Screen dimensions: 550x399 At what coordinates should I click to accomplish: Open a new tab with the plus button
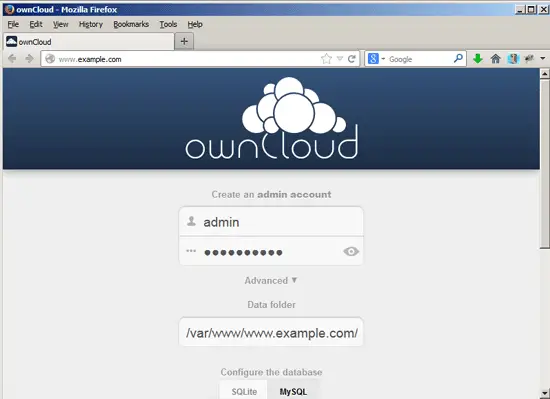click(184, 41)
